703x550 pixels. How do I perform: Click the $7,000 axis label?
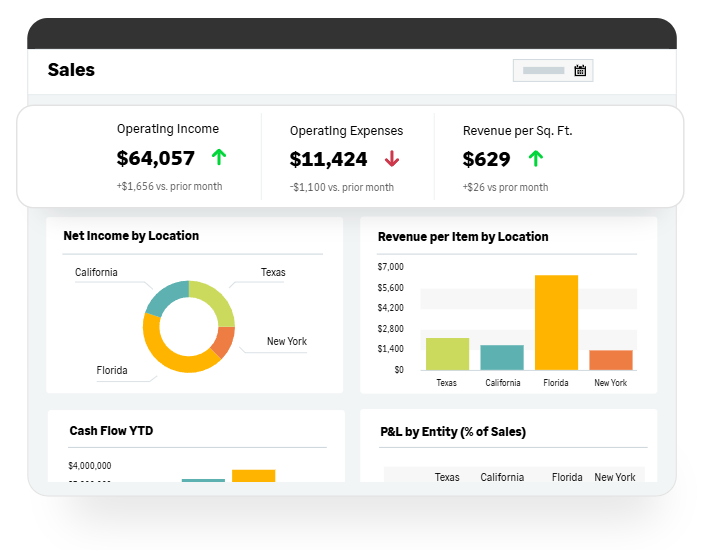coord(391,267)
